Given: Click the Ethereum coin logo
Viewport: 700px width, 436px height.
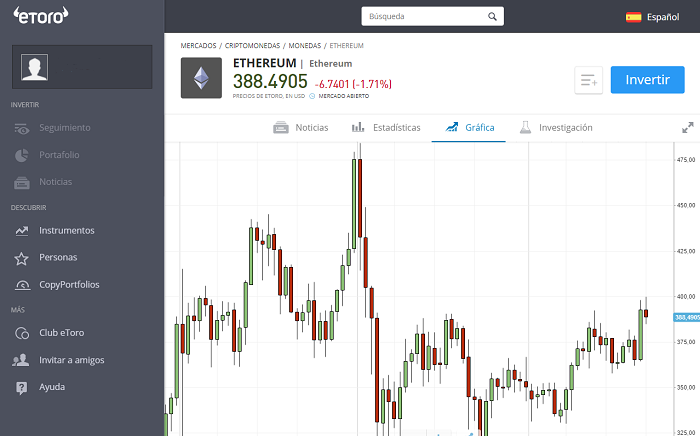Looking at the screenshot, I should (x=201, y=78).
